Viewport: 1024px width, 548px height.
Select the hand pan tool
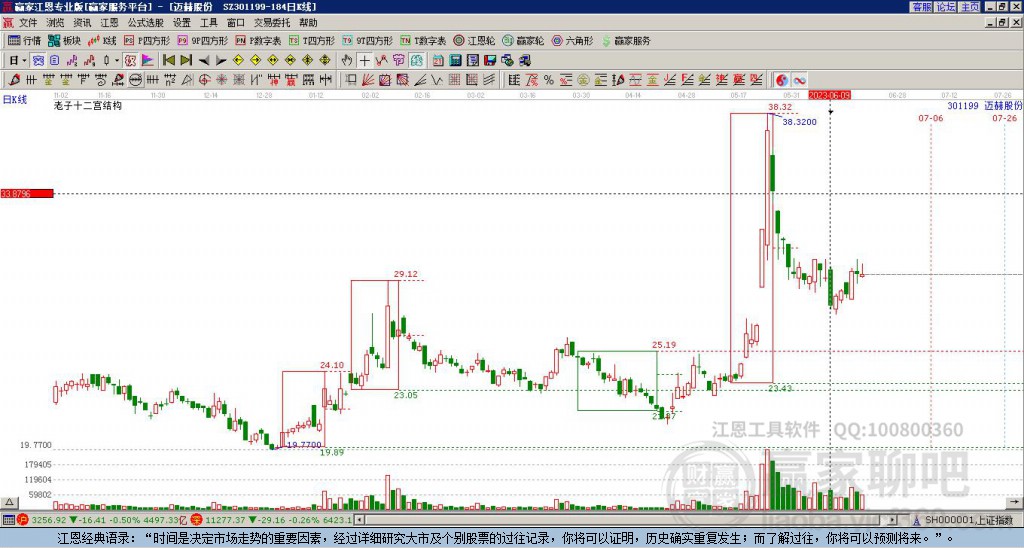[347, 61]
